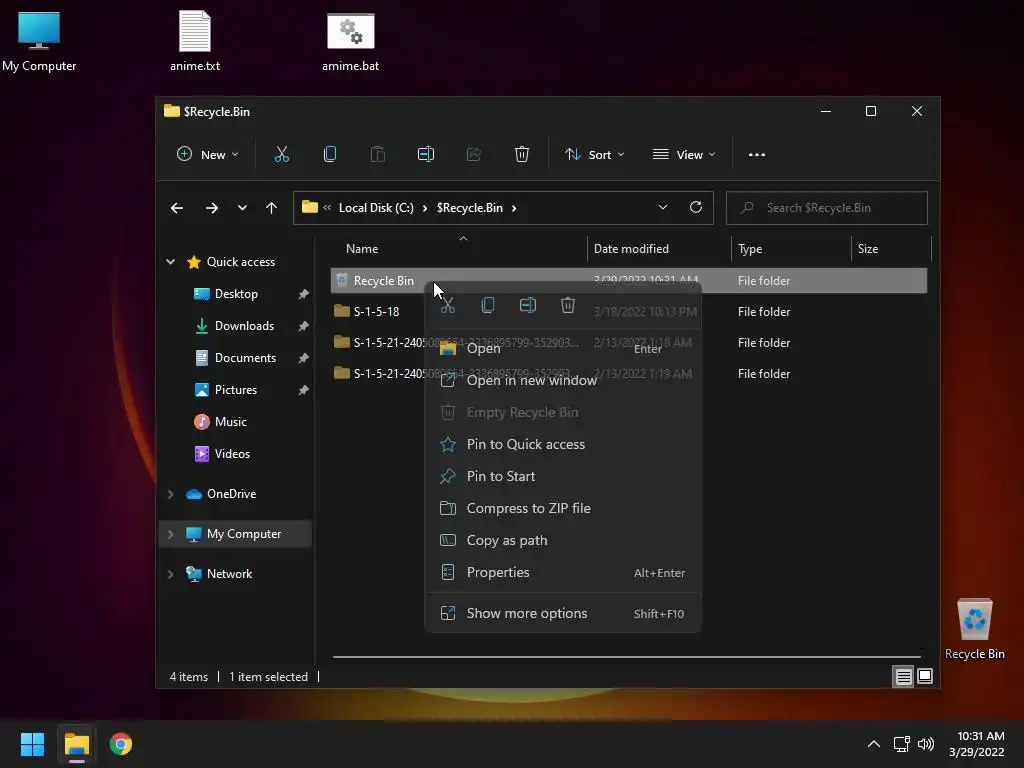Expand the Network tree node
This screenshot has width=1024, height=768.
click(x=170, y=574)
